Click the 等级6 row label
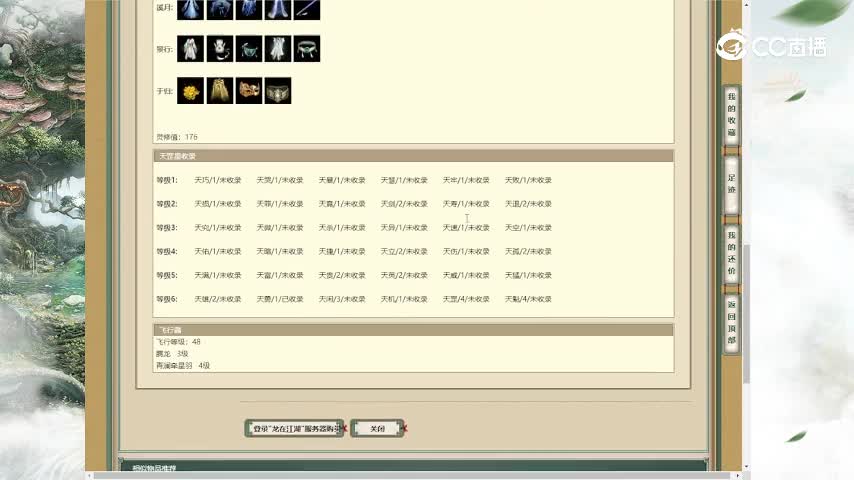The image size is (854, 480). click(x=167, y=299)
